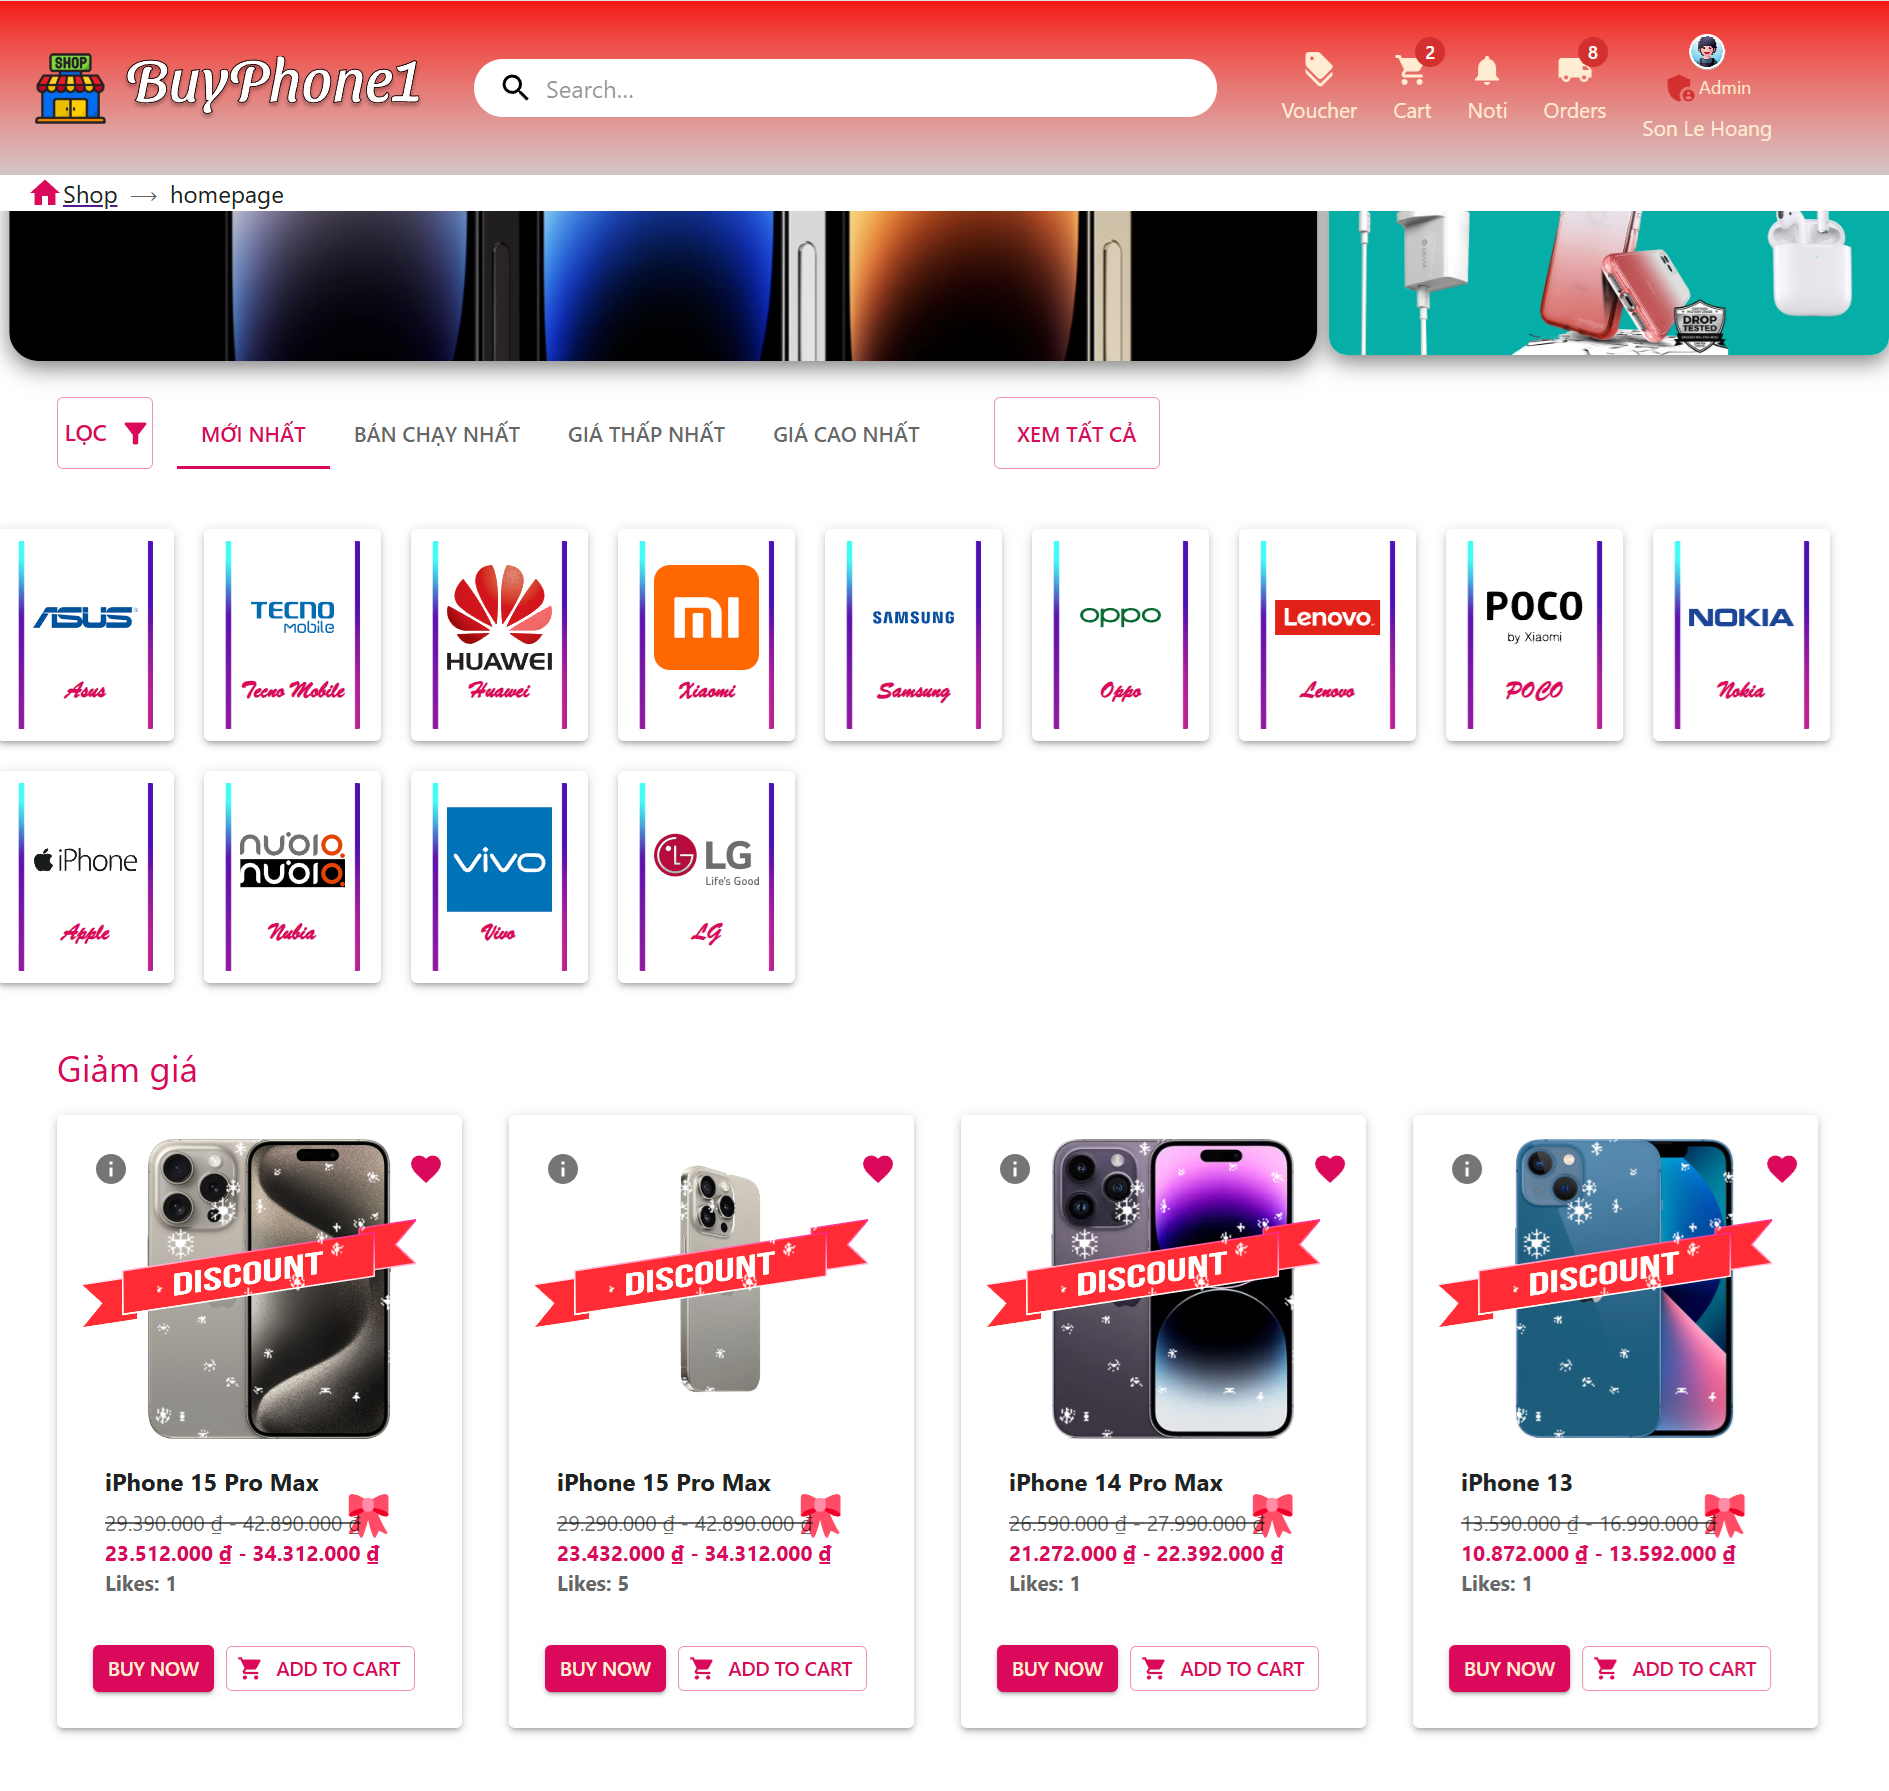Screen dimensions: 1889x1791
Task: Click the "10.872.000 đ - 13.592.000 đ" price
Action: tap(1598, 1554)
